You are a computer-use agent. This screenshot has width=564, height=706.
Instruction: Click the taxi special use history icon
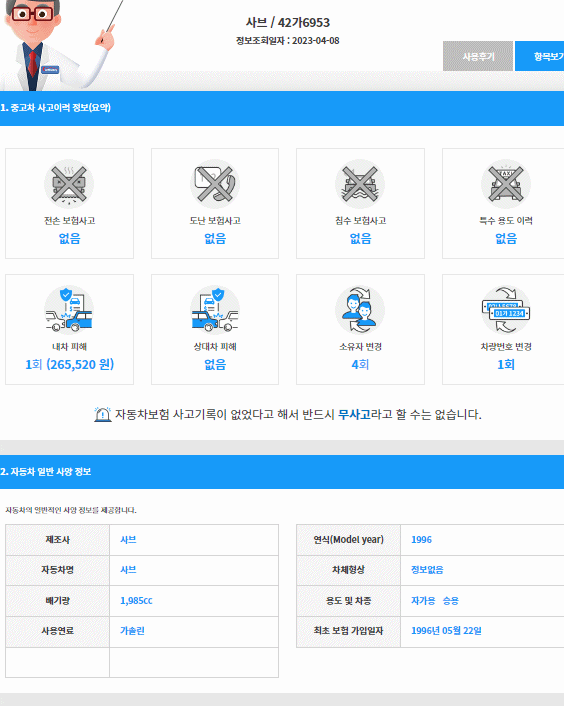pos(506,184)
